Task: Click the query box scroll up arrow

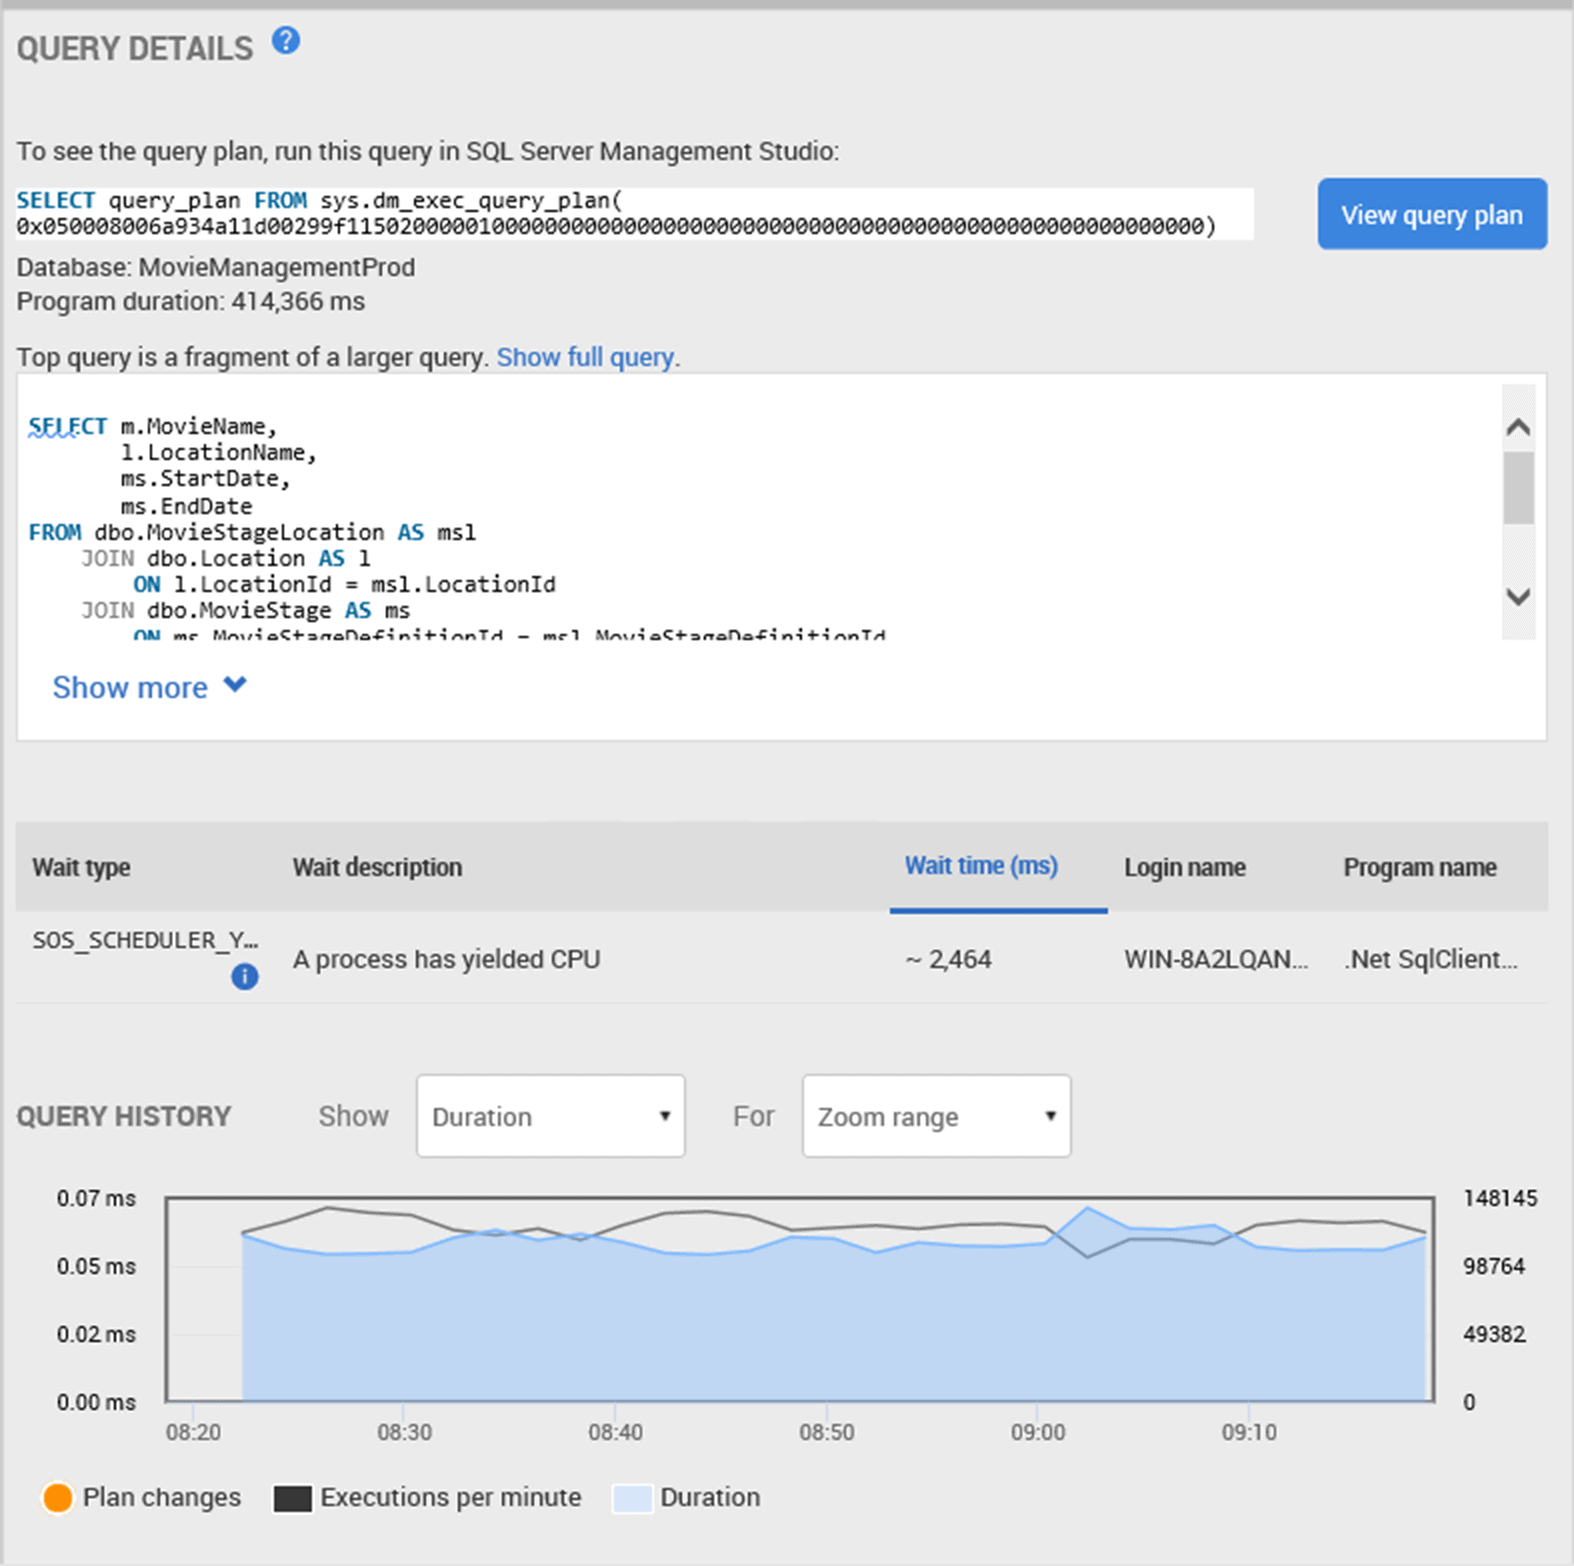Action: point(1518,427)
